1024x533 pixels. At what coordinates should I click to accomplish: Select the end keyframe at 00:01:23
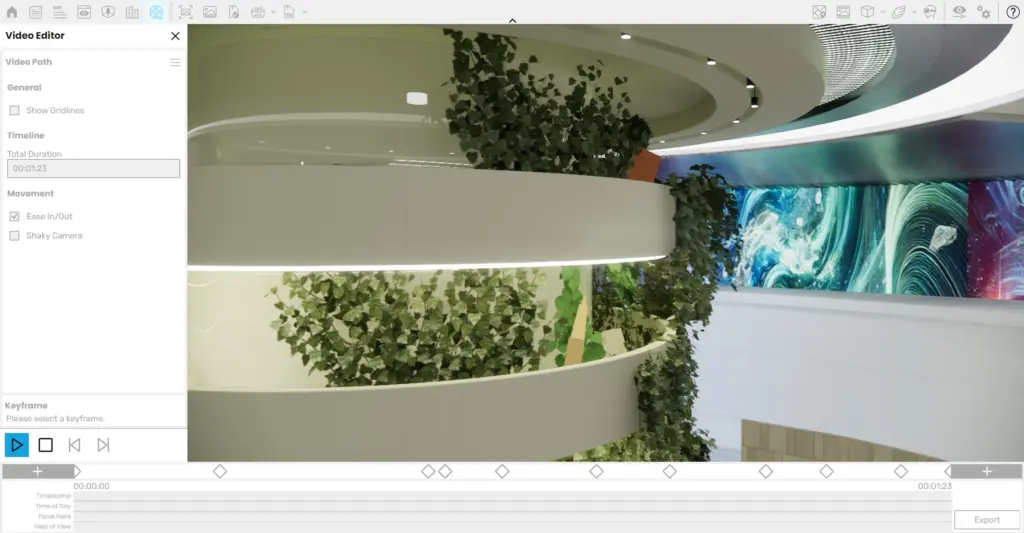point(948,471)
